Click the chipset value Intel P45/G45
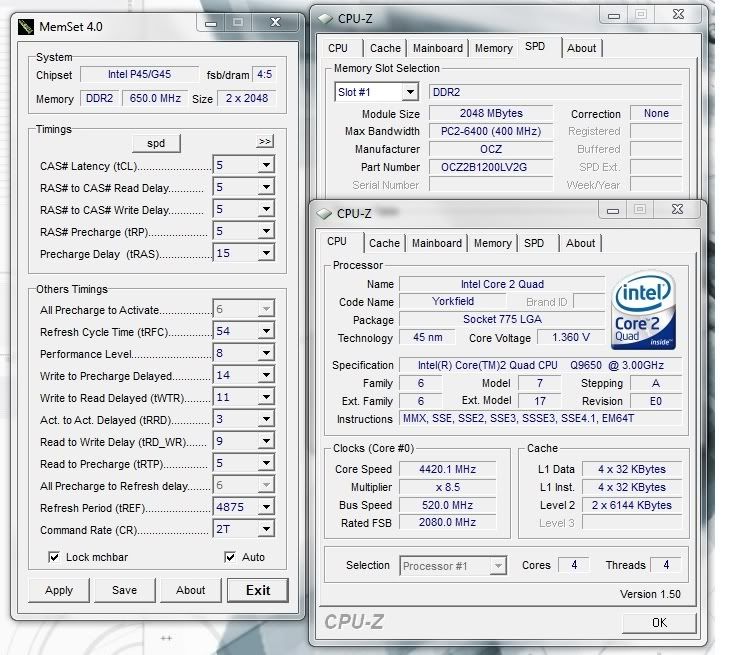The image size is (747, 655). pos(139,74)
